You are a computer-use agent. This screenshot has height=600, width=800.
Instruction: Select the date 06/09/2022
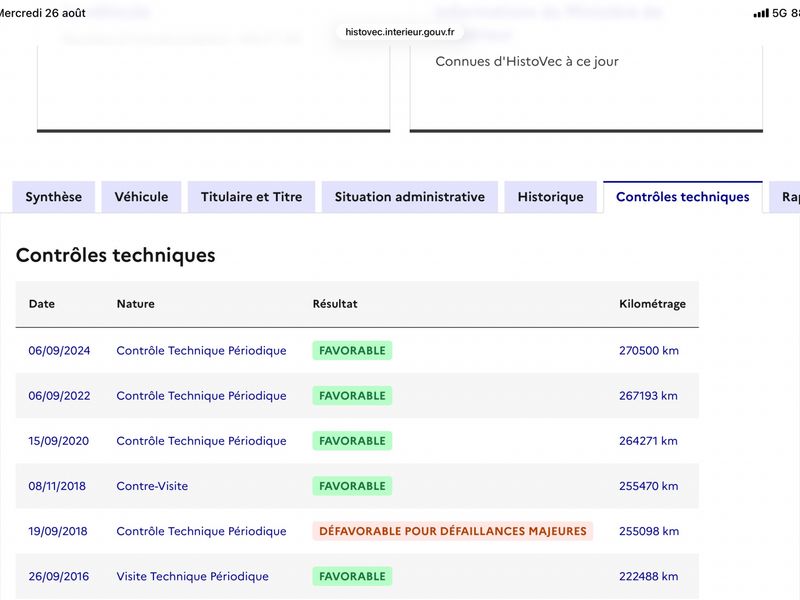pos(59,396)
